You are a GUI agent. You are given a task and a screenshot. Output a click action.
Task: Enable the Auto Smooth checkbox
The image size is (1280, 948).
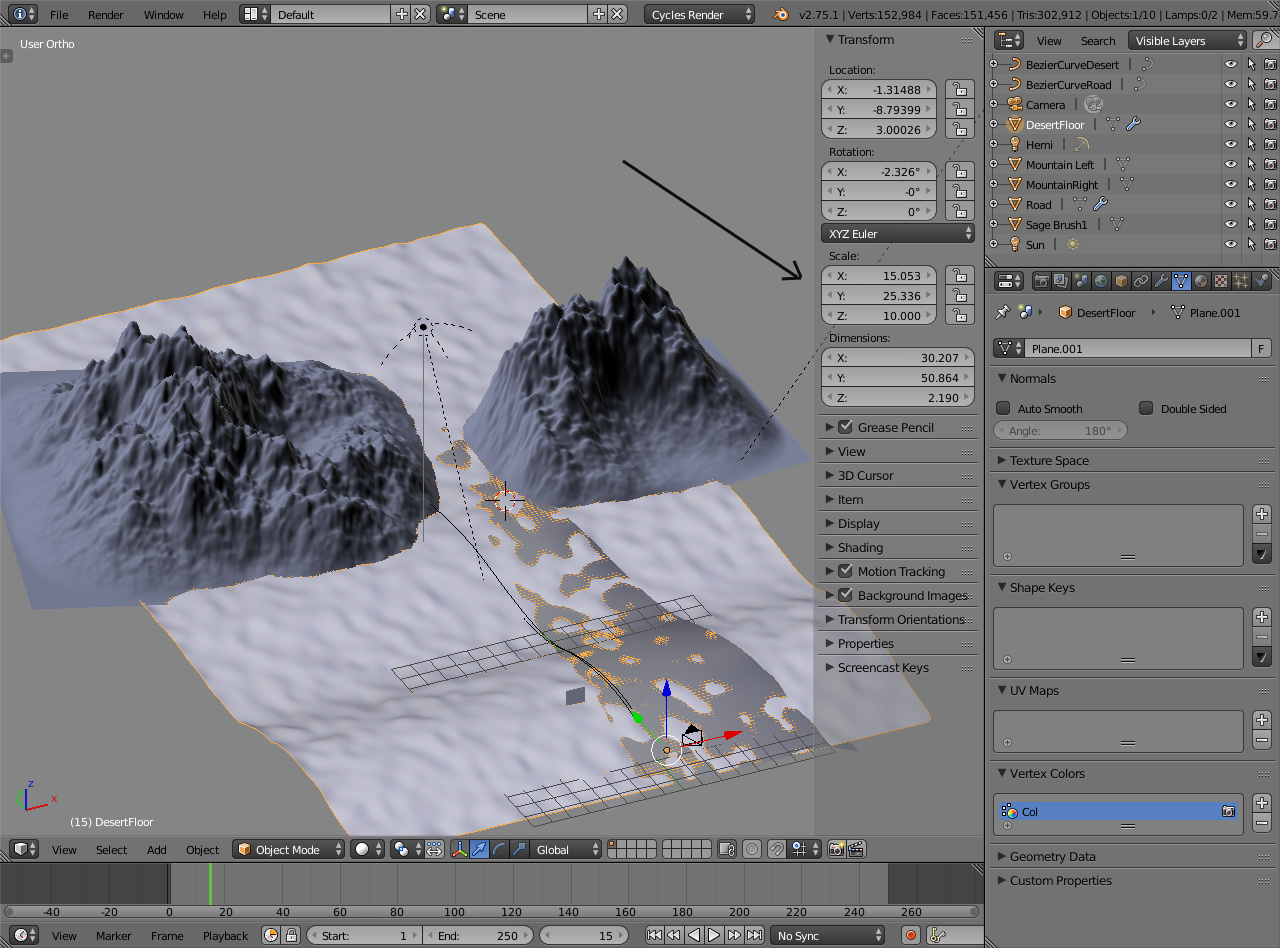(x=1004, y=408)
